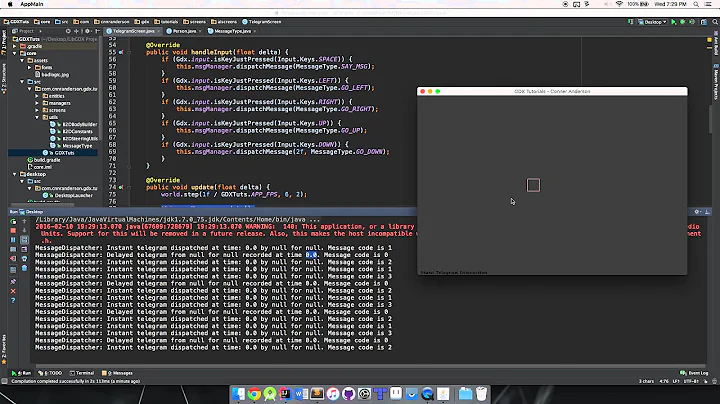Toggle tool window quick-access in status bar corner
The height and width of the screenshot is (404, 720).
4,382
